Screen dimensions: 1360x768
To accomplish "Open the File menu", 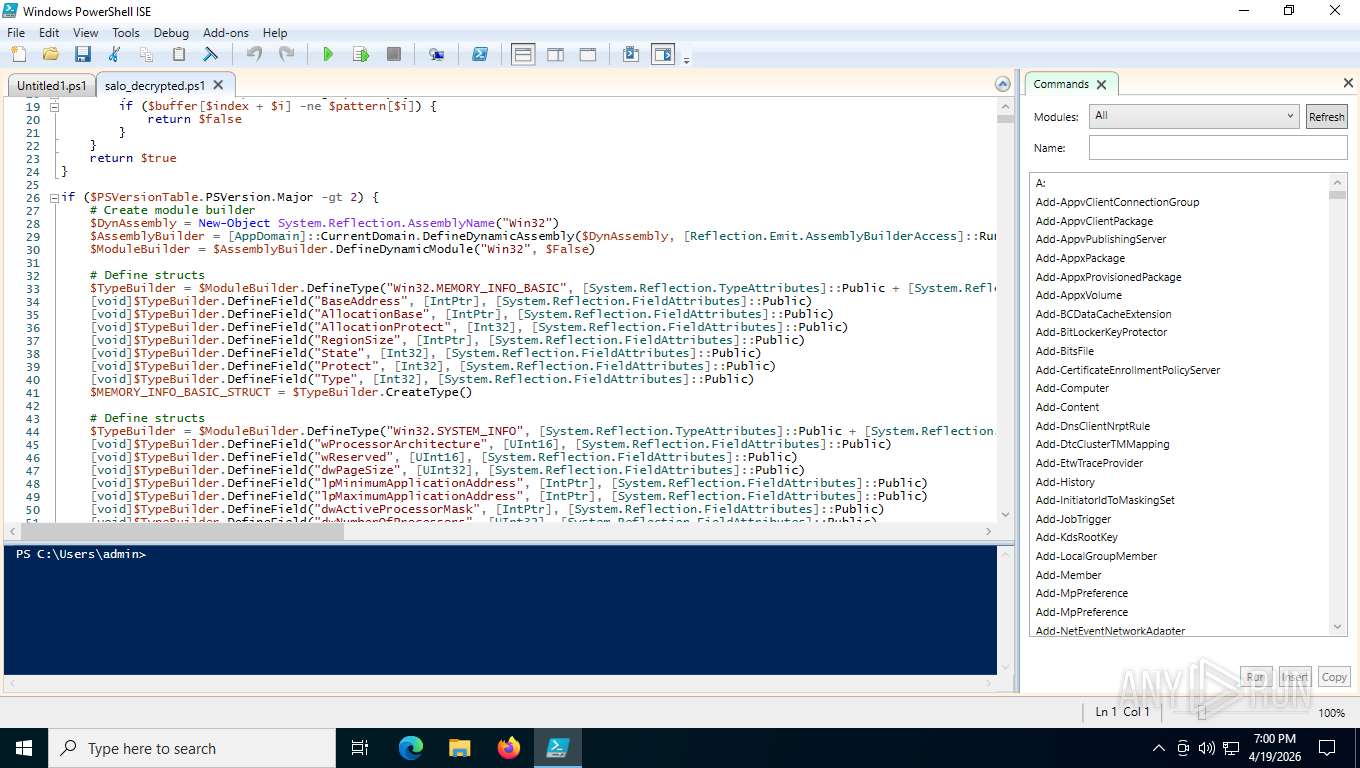I will 16,32.
